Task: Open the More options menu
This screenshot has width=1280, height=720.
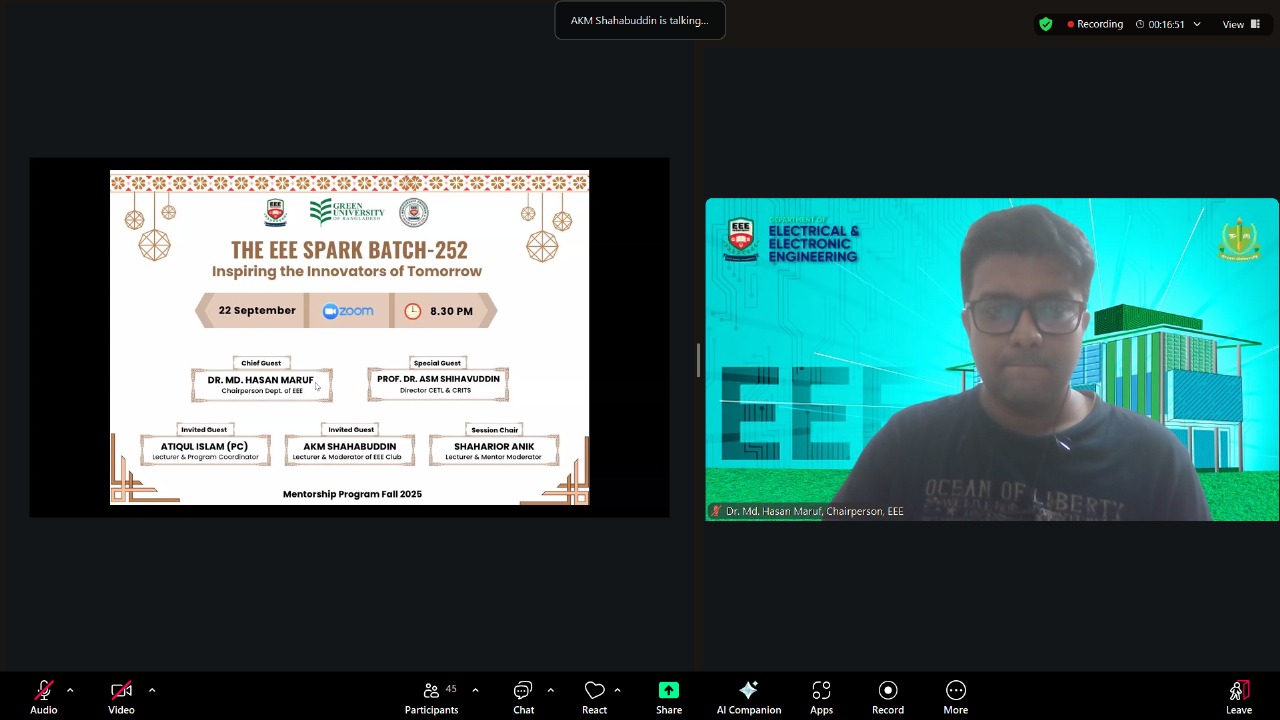Action: tap(955, 697)
